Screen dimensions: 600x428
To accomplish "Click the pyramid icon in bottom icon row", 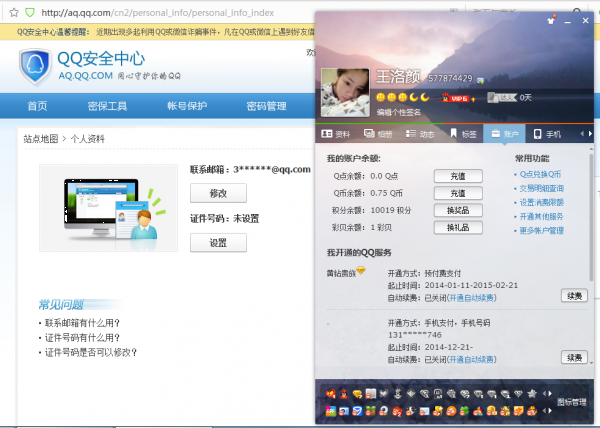I will [x=505, y=411].
